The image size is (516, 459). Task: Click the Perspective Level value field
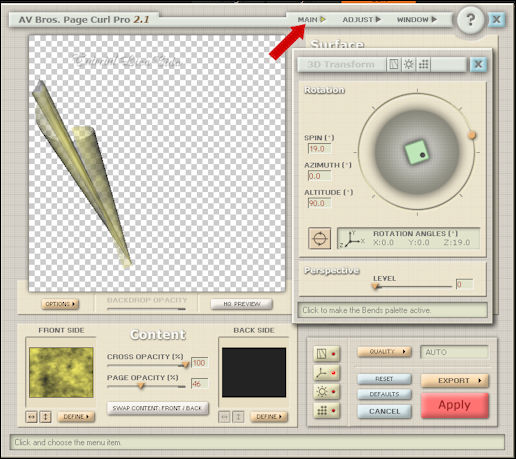(464, 284)
